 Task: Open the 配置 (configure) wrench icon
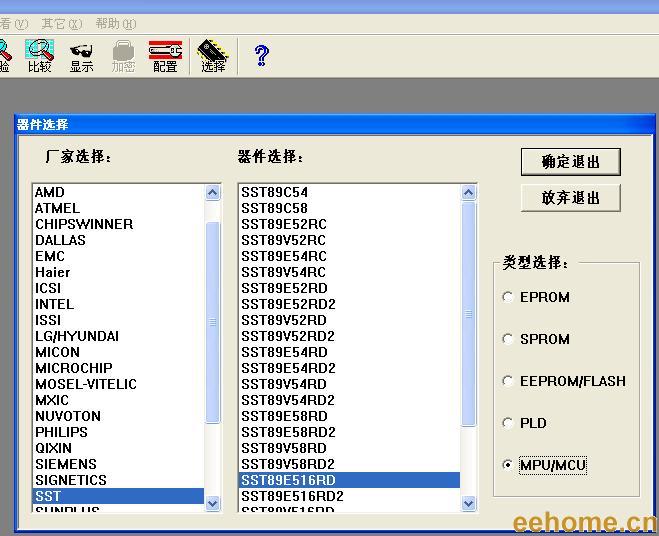165,56
